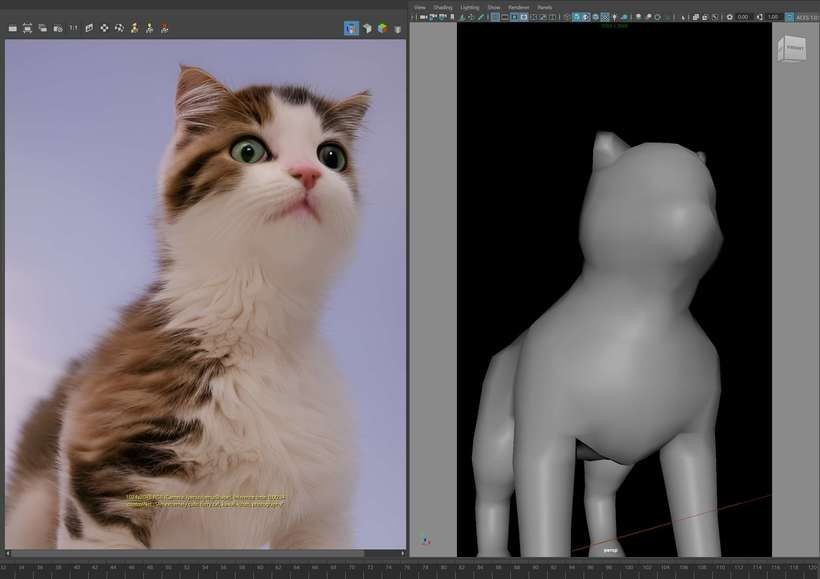Click the first icon in image viewer toolbar
The image size is (820, 579).
13,28
